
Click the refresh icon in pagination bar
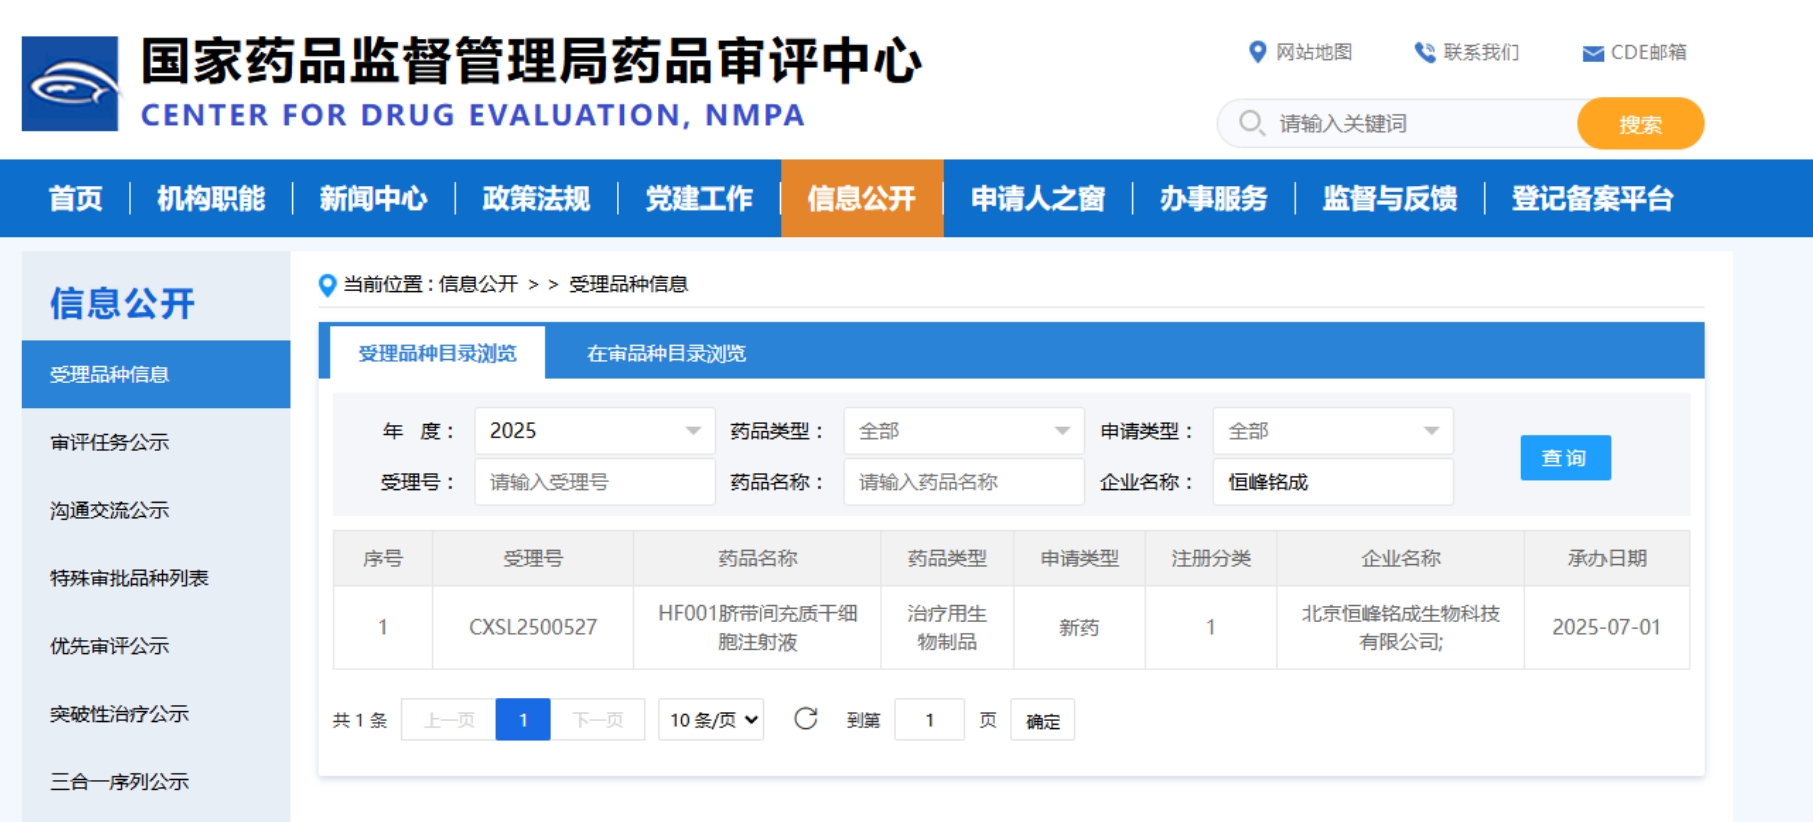805,719
